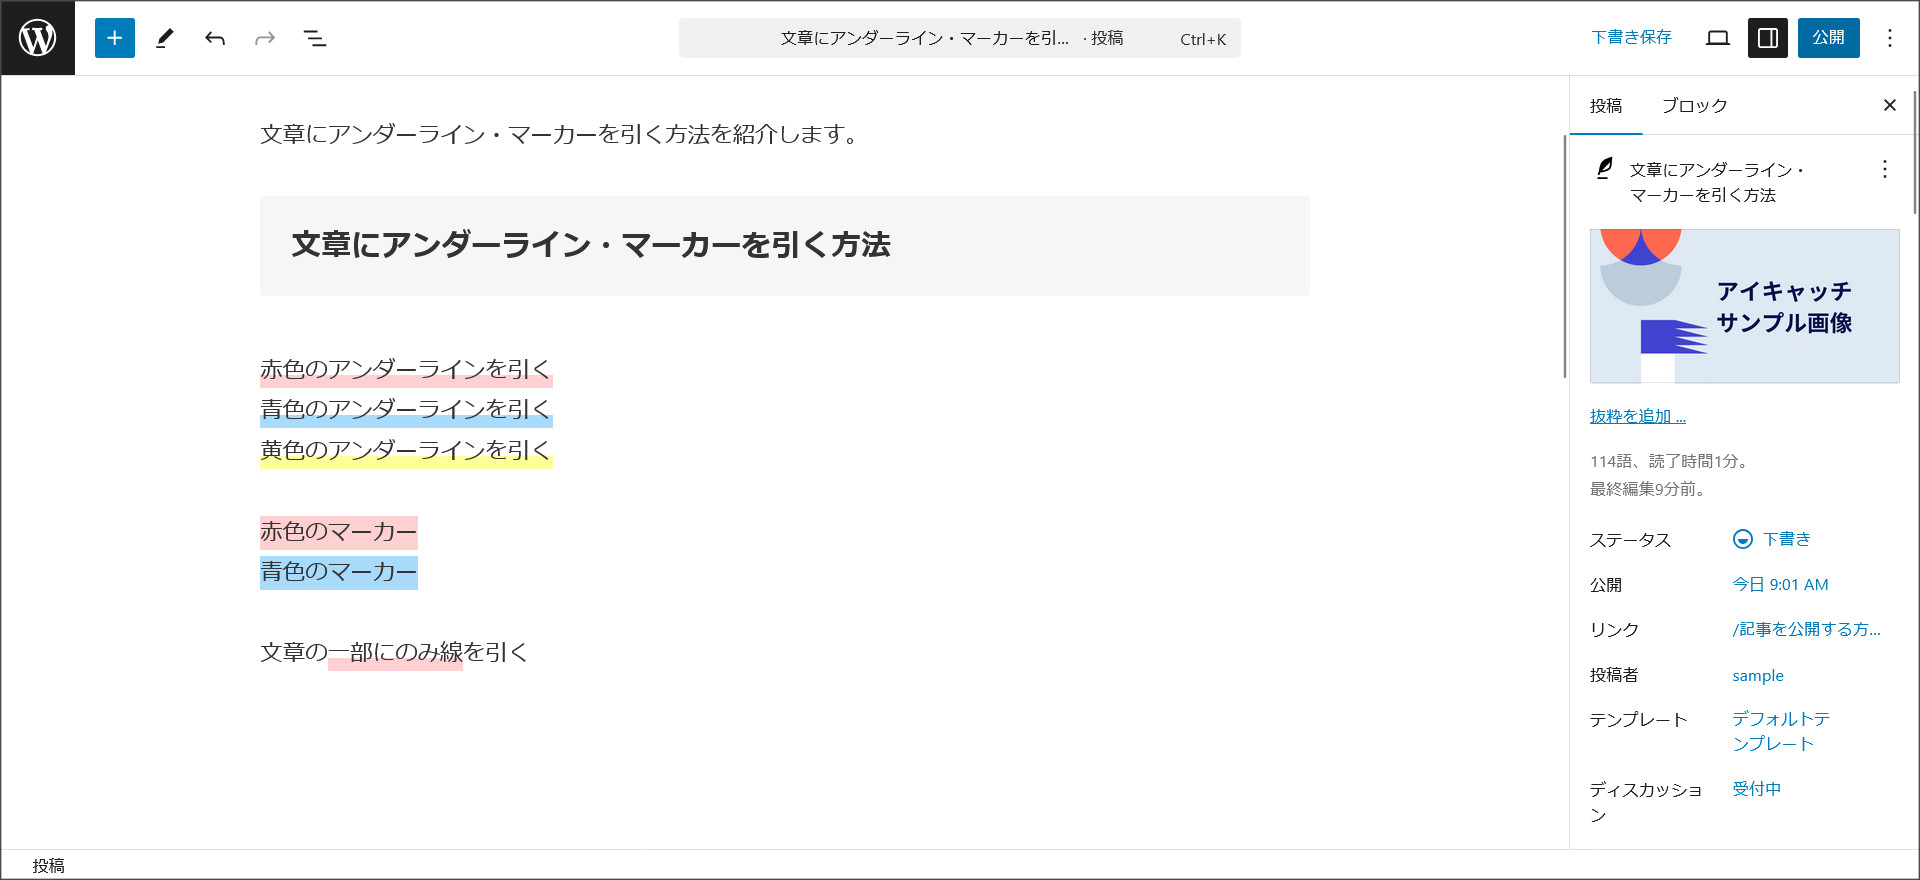Click the 下書き保存 button
Screen dimensions: 1920x880
pos(1631,38)
